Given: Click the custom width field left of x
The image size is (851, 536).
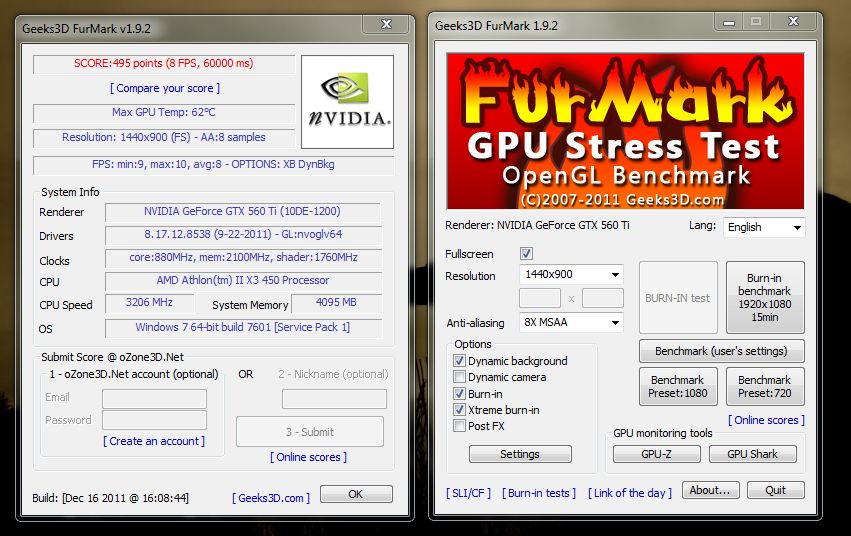Looking at the screenshot, I should click(540, 298).
